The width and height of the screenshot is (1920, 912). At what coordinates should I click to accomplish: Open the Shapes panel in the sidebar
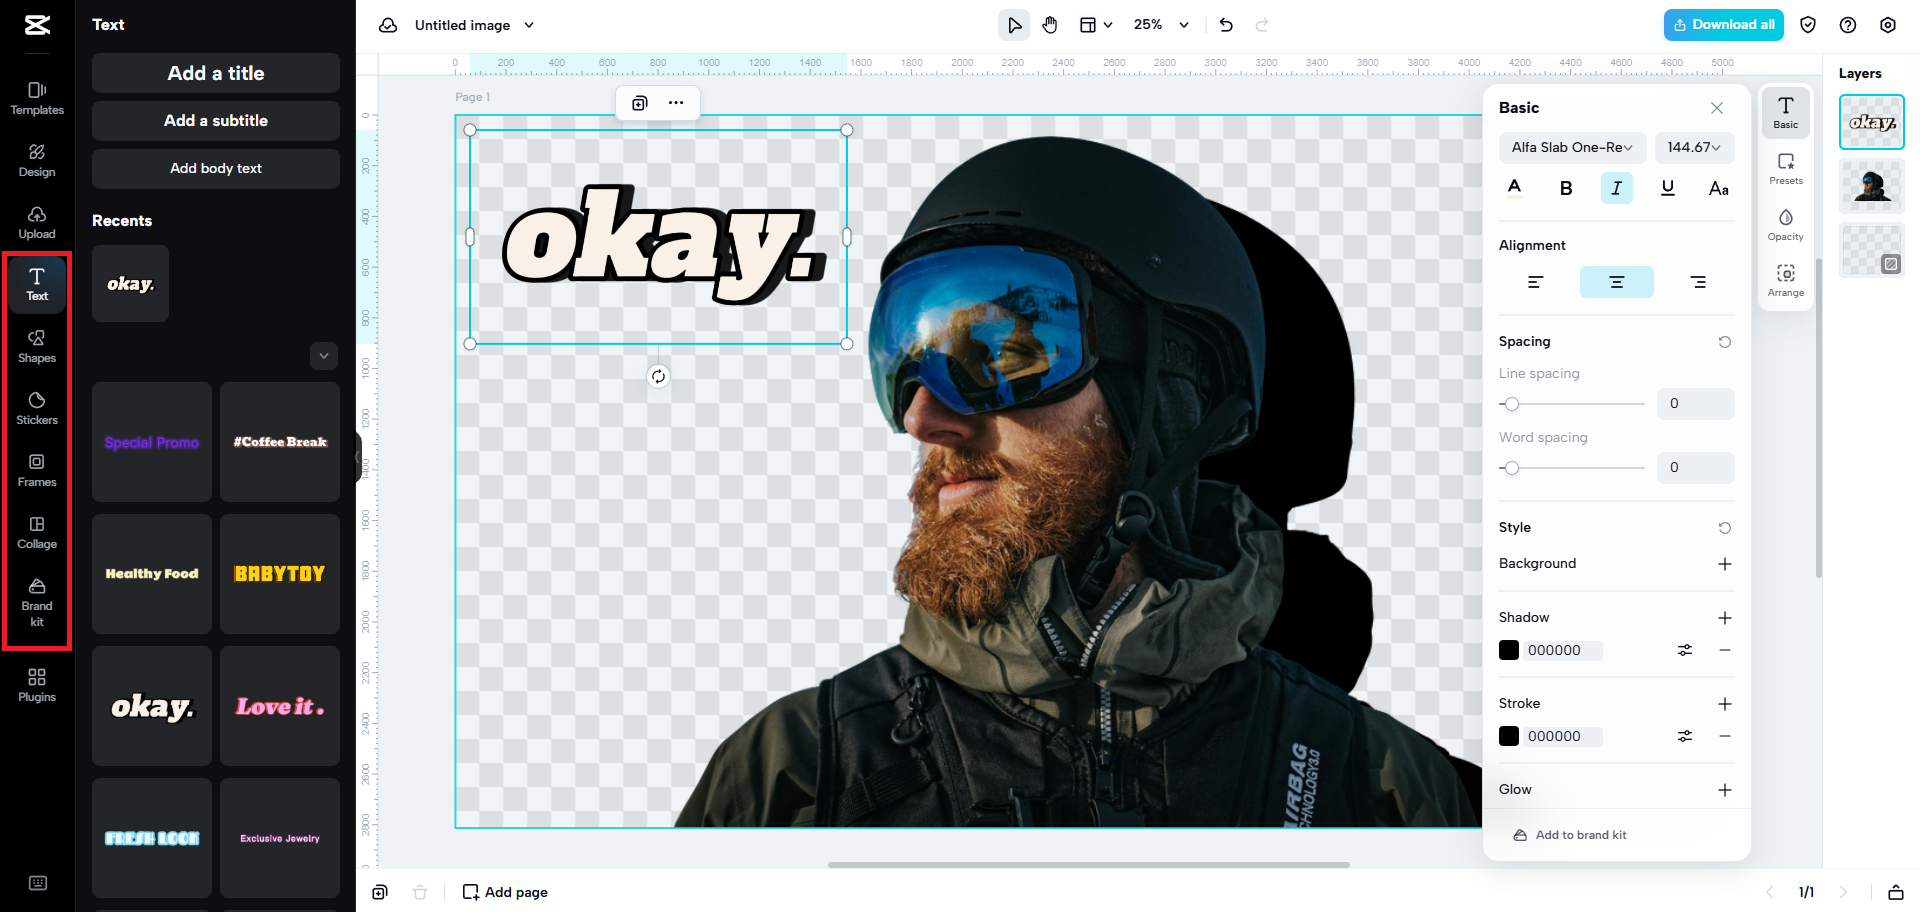[x=37, y=347]
